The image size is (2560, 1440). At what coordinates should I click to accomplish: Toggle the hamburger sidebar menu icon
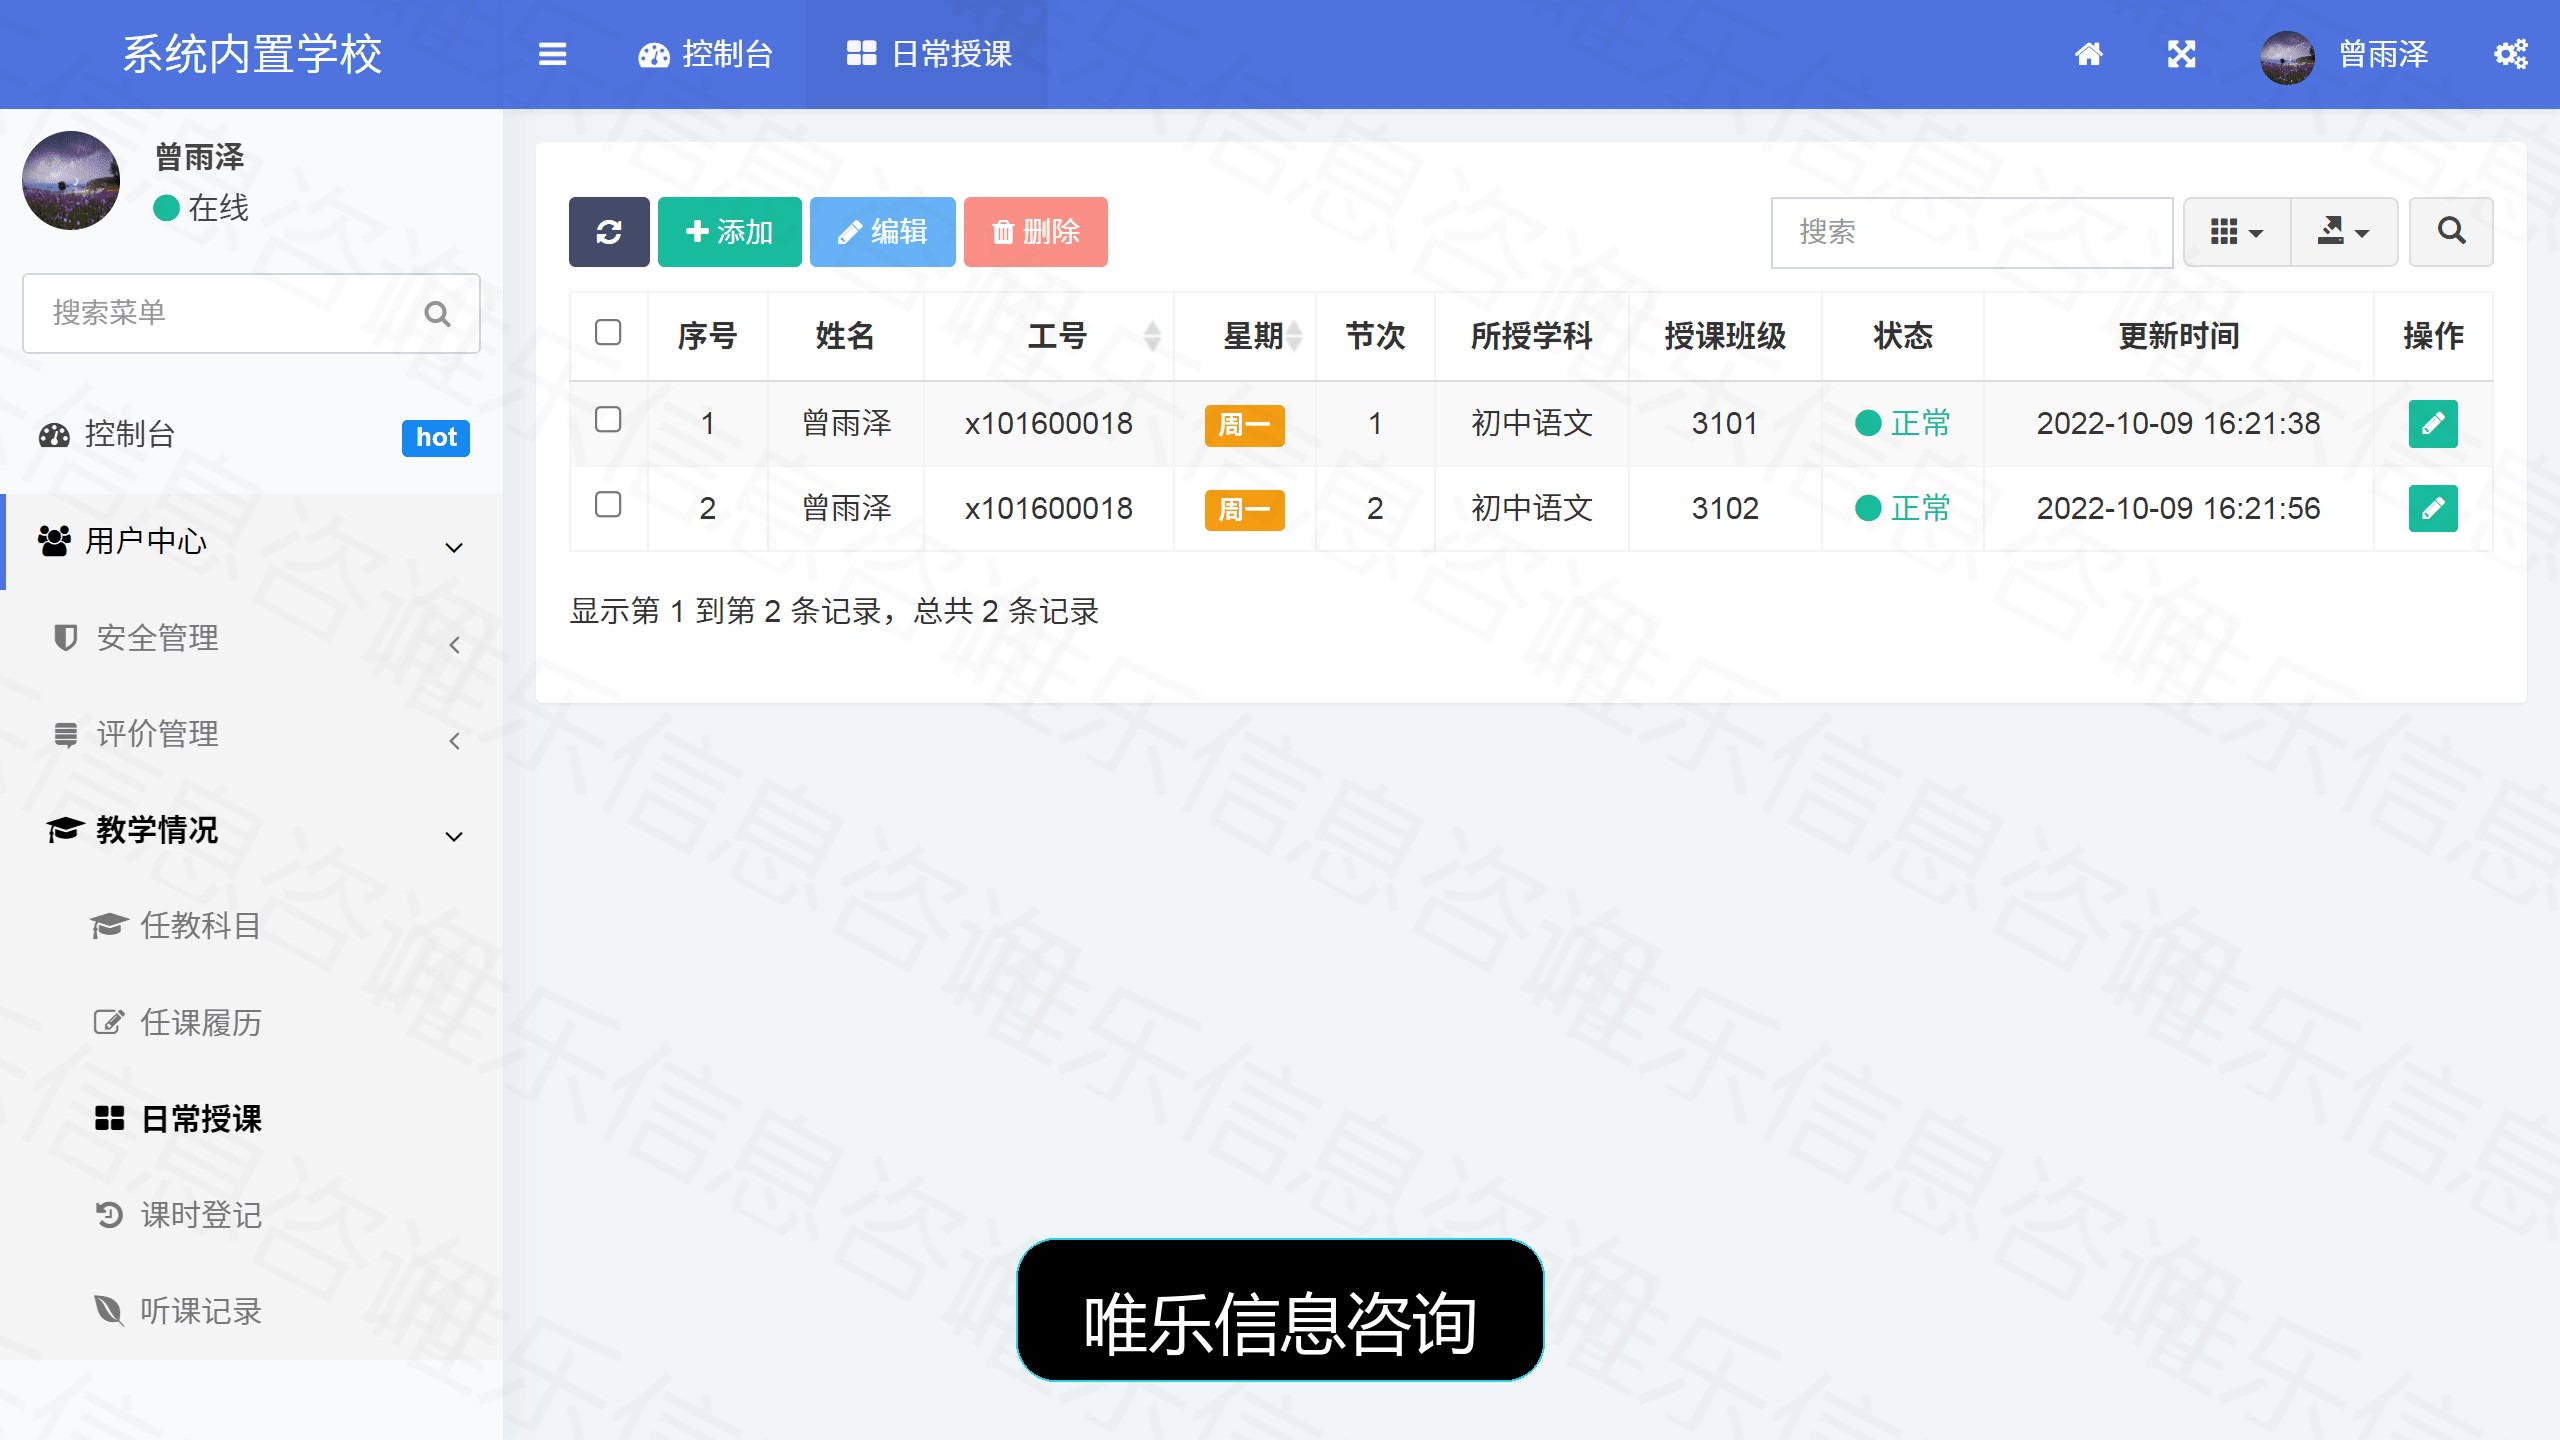click(x=552, y=54)
